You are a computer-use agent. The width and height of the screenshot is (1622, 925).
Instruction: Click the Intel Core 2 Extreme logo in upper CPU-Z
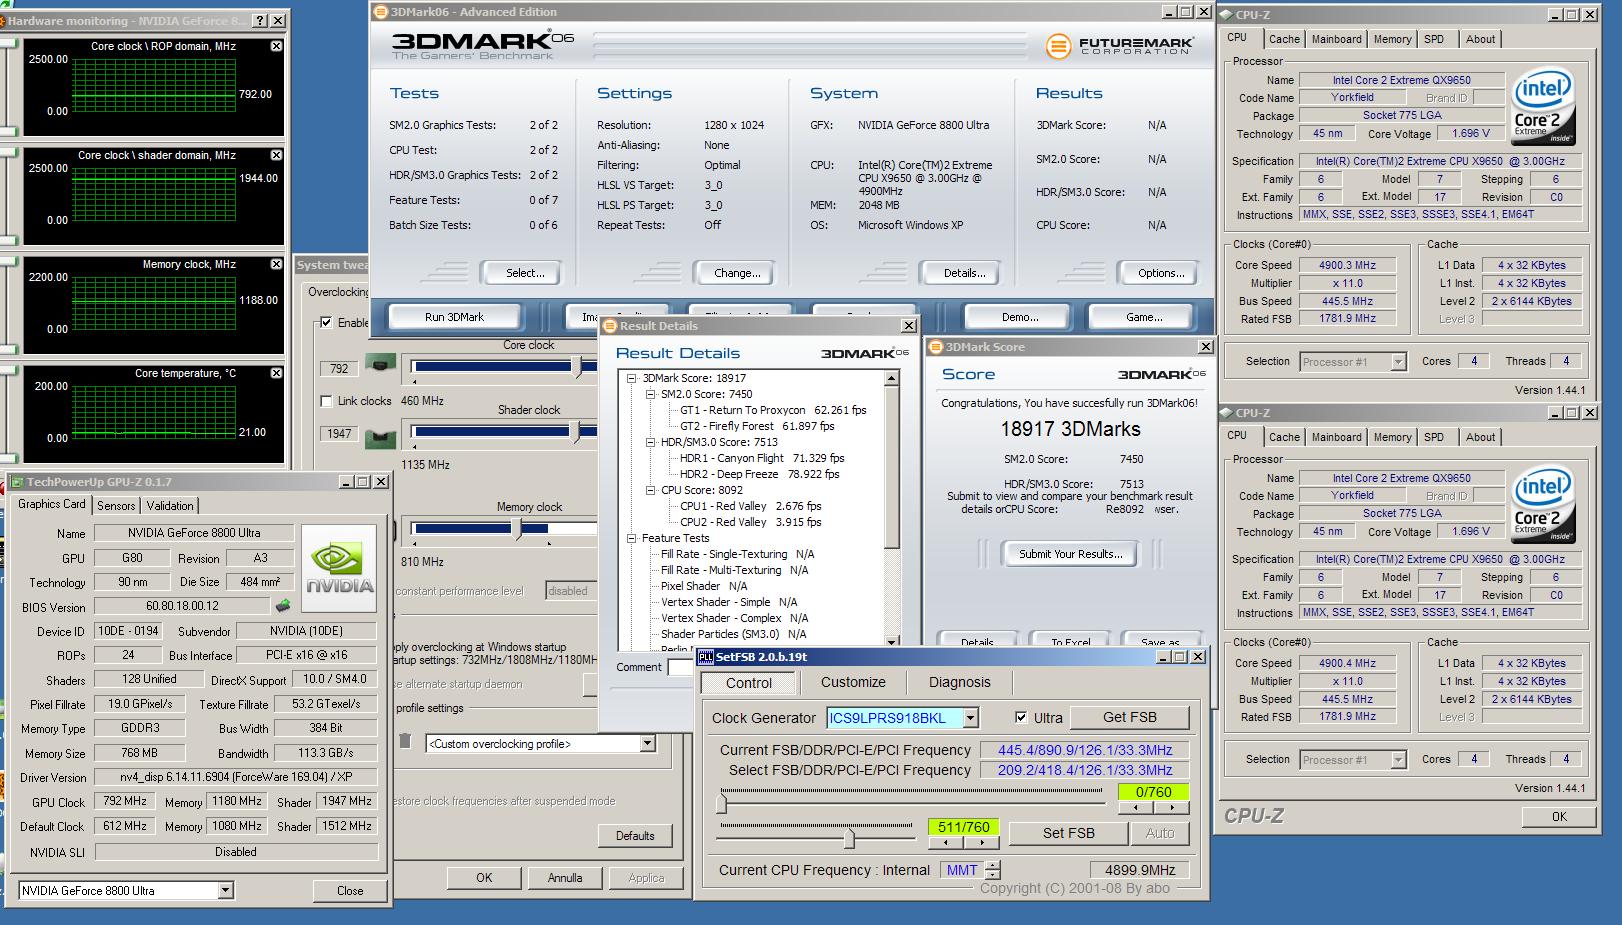coord(1544,105)
